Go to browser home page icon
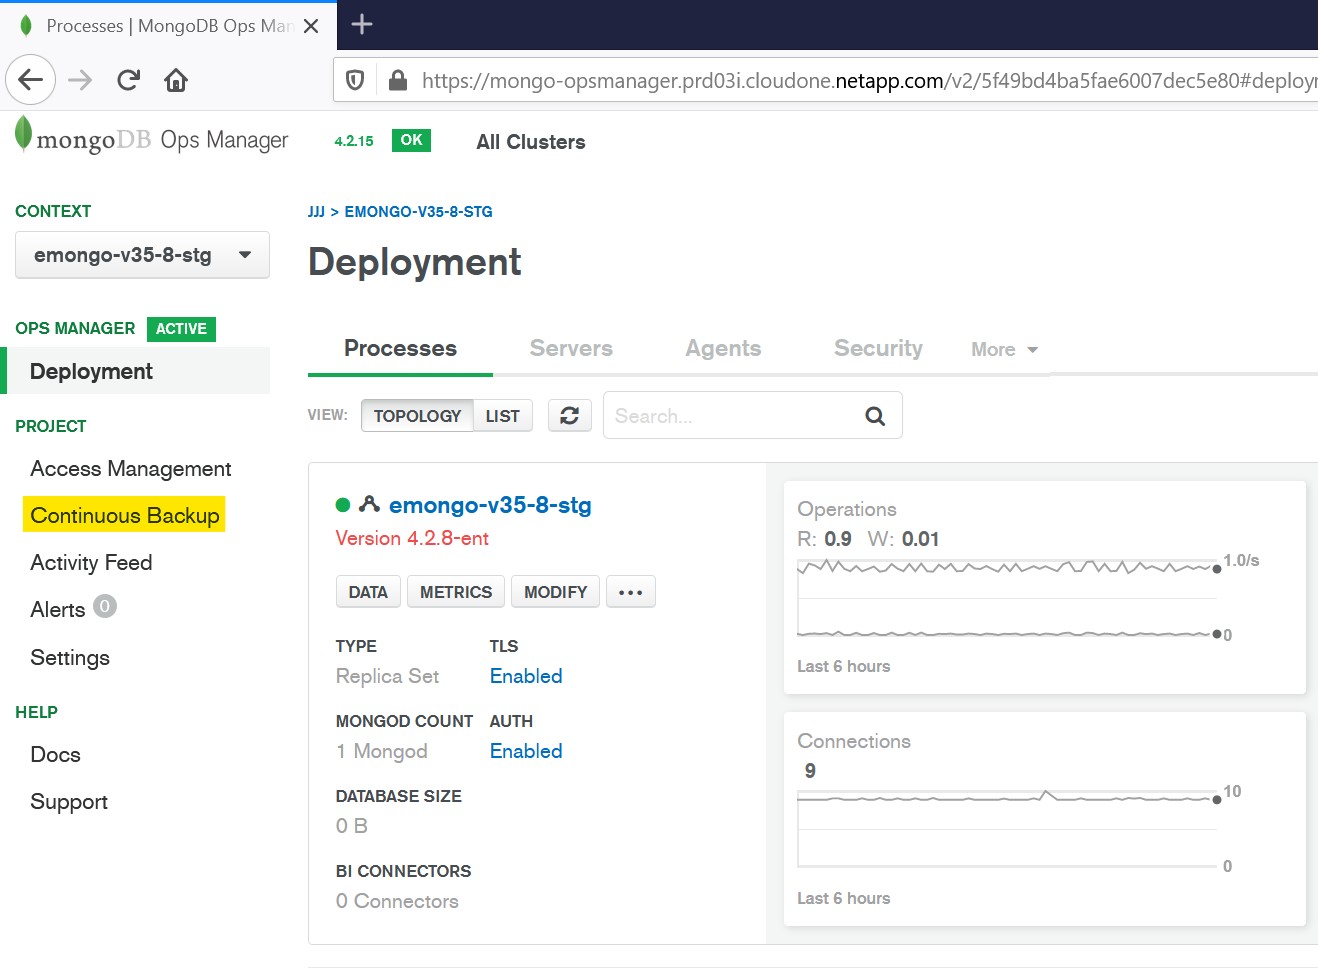 (x=176, y=80)
